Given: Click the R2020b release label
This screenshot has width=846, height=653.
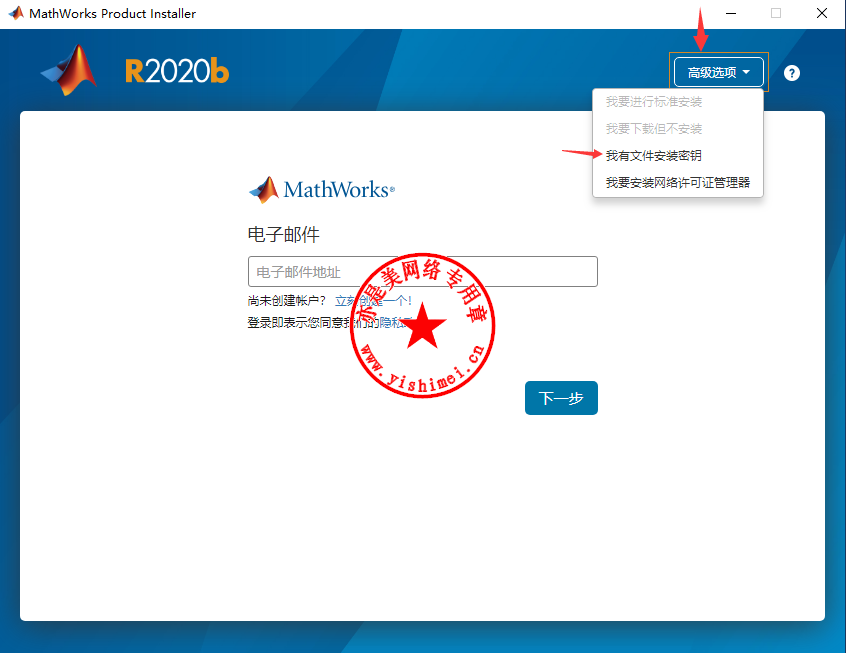Looking at the screenshot, I should point(177,71).
